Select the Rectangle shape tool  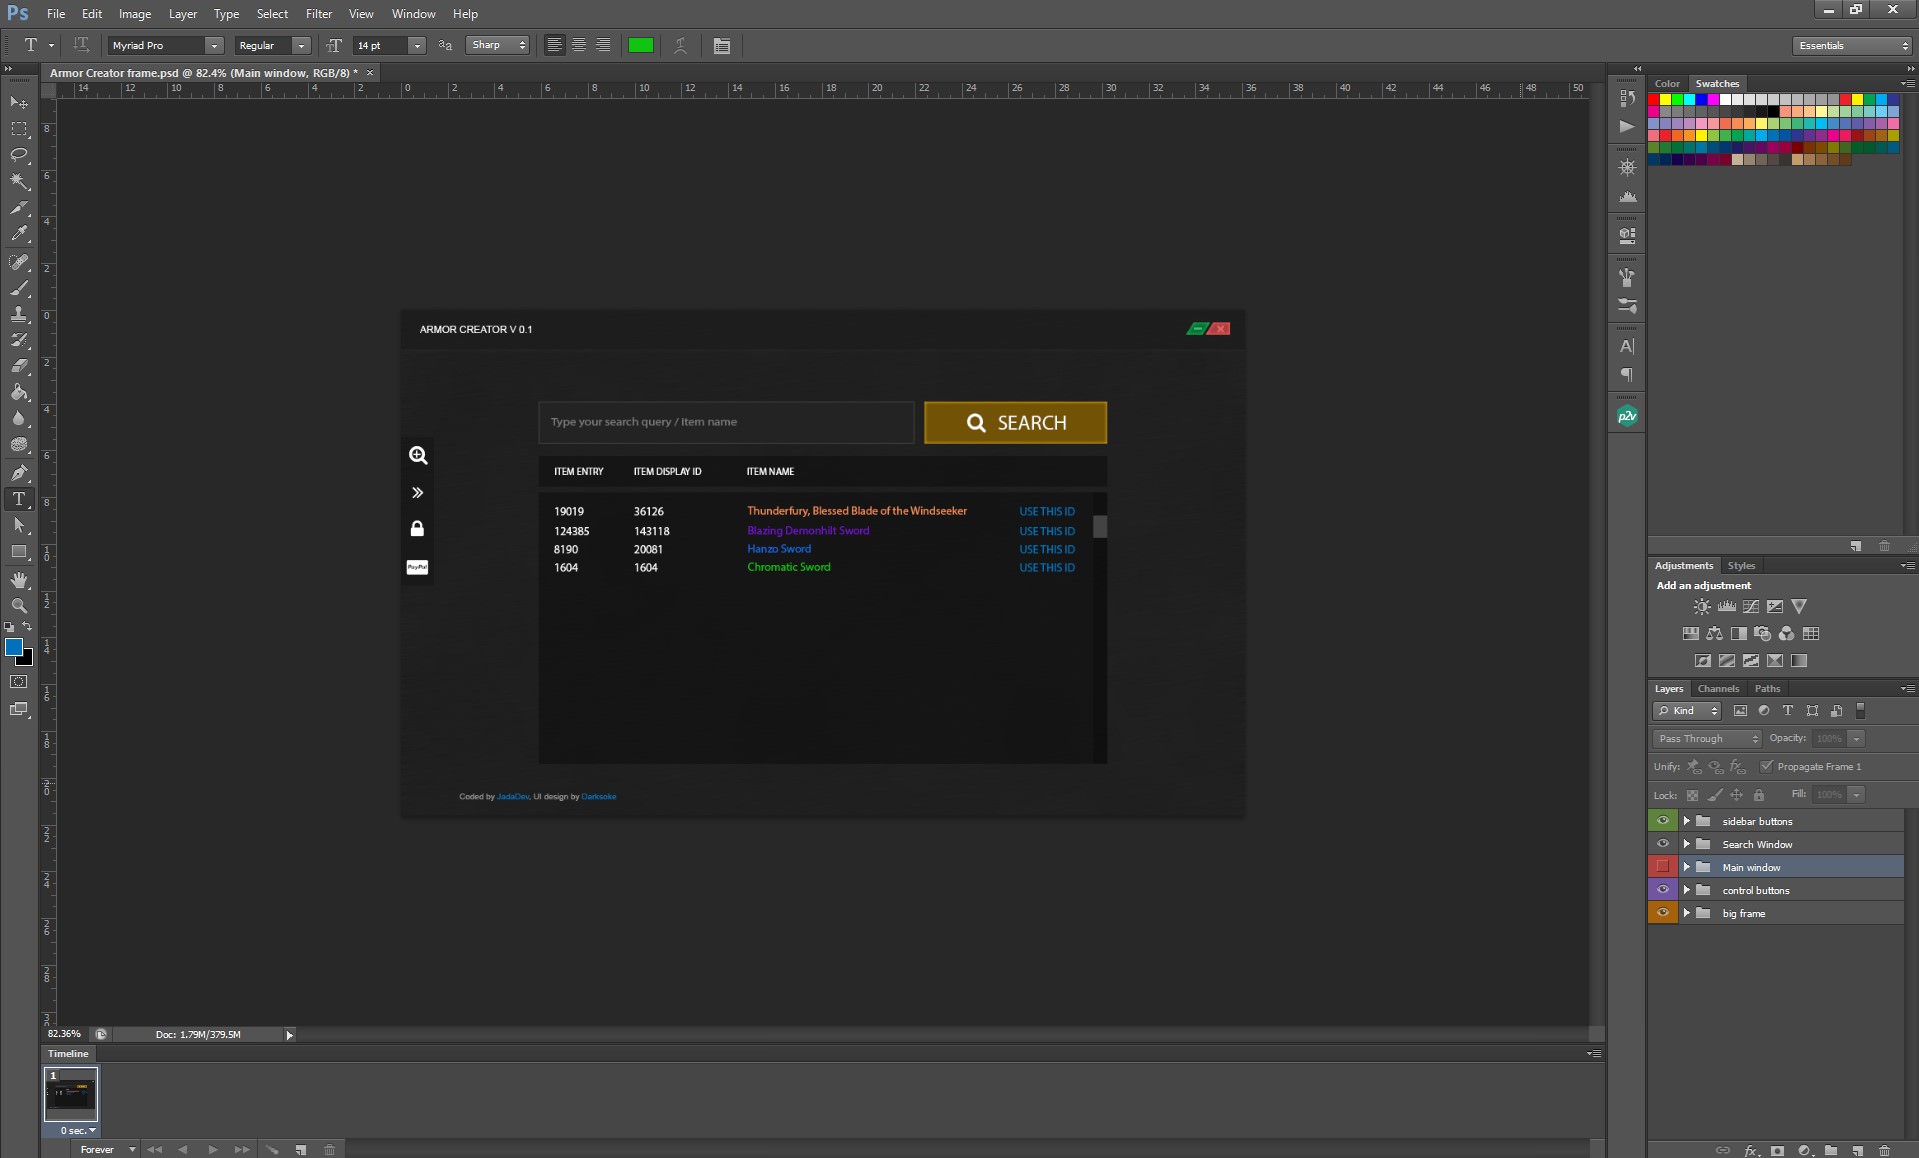tap(19, 552)
